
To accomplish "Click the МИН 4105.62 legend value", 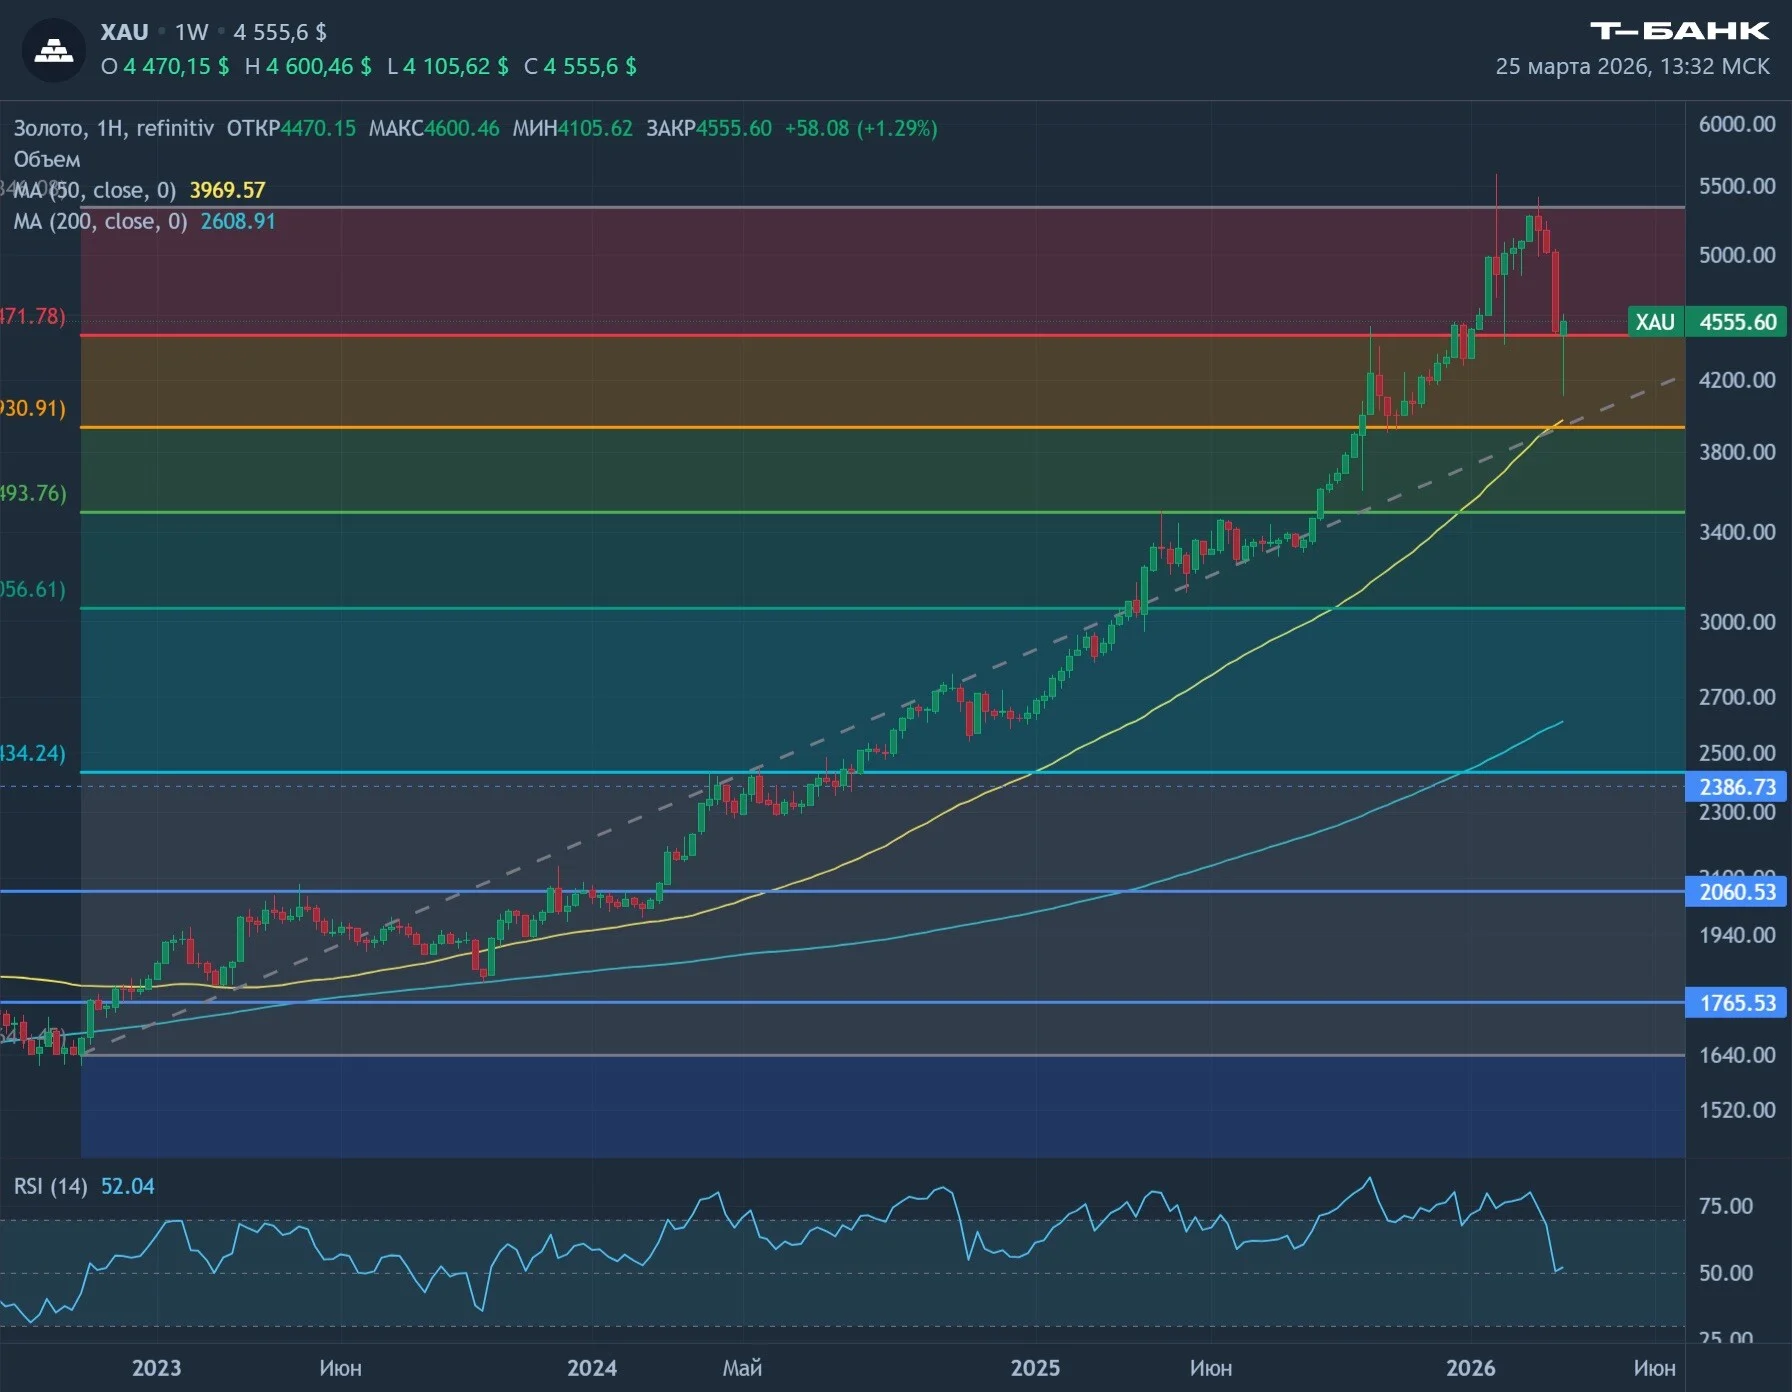I will pyautogui.click(x=573, y=128).
